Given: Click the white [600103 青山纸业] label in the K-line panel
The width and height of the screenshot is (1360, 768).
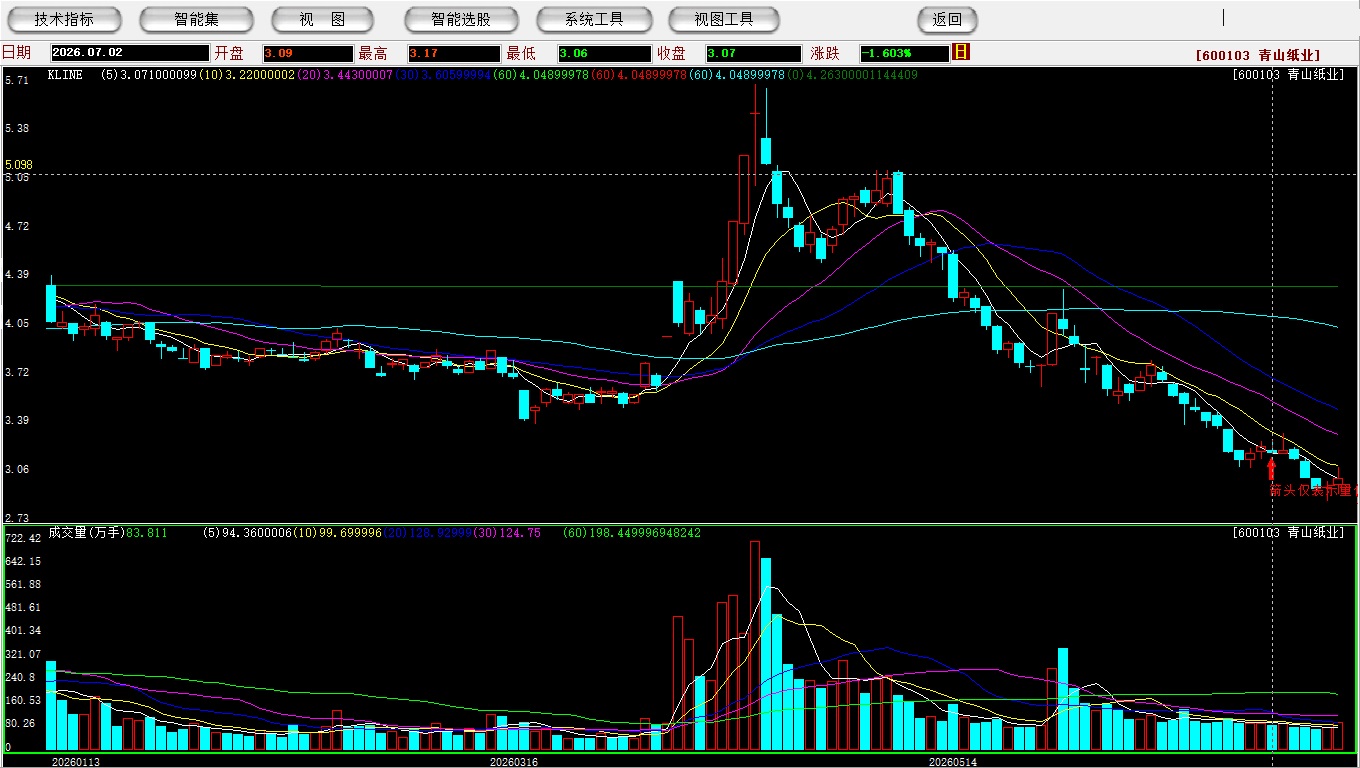Looking at the screenshot, I should (1288, 75).
